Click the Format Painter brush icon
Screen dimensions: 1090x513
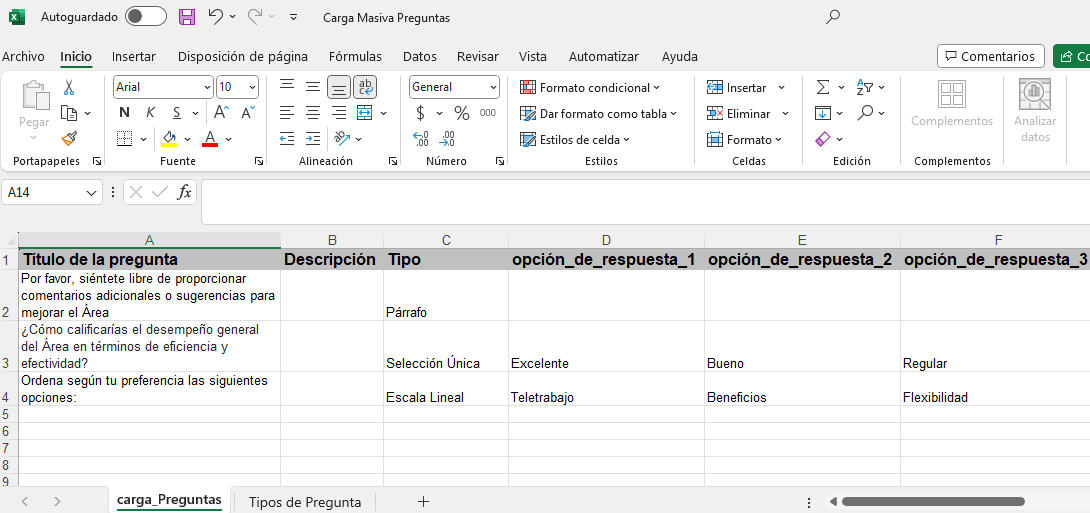pos(69,138)
